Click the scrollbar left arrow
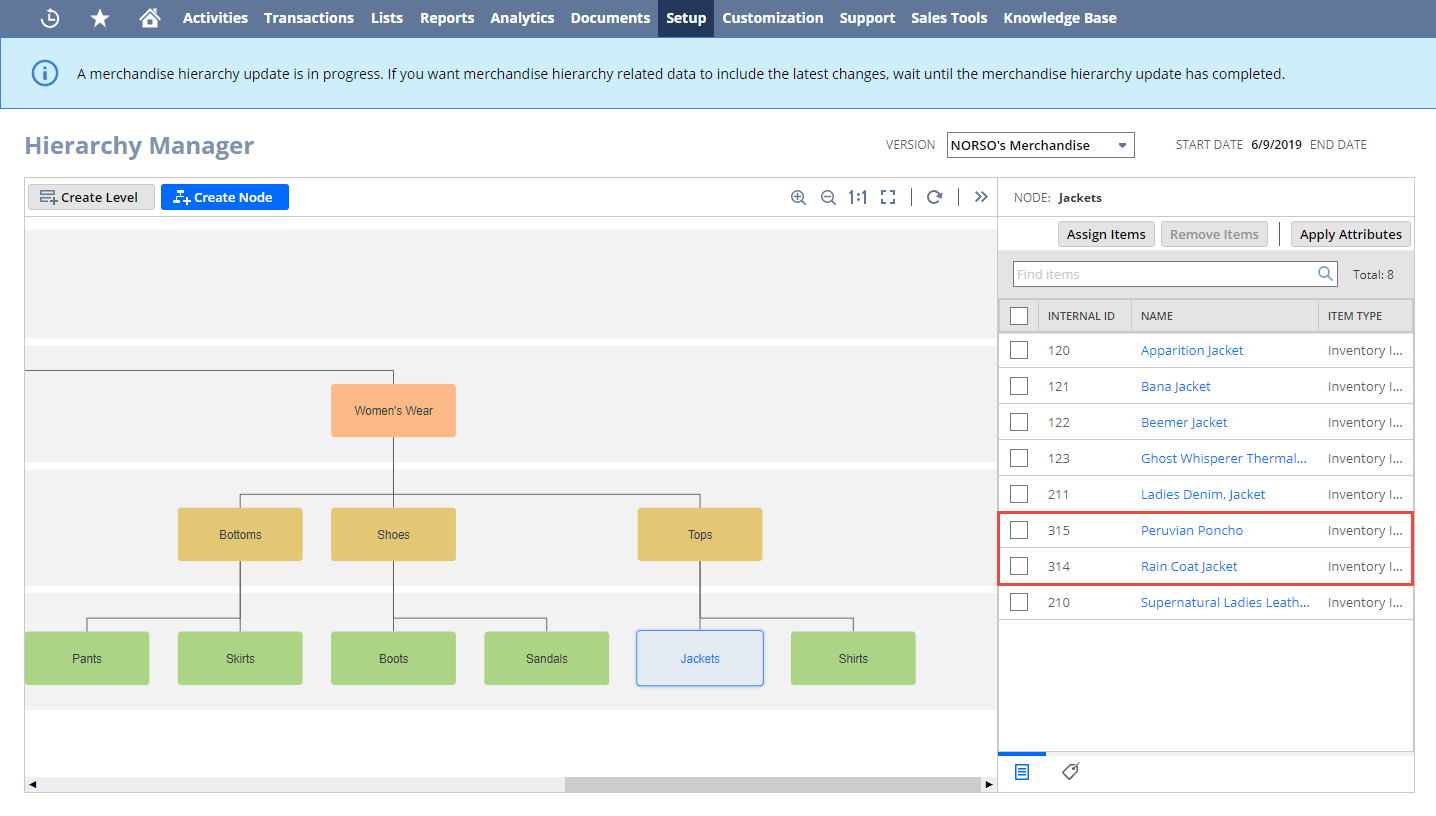The height and width of the screenshot is (816, 1436). [32, 785]
